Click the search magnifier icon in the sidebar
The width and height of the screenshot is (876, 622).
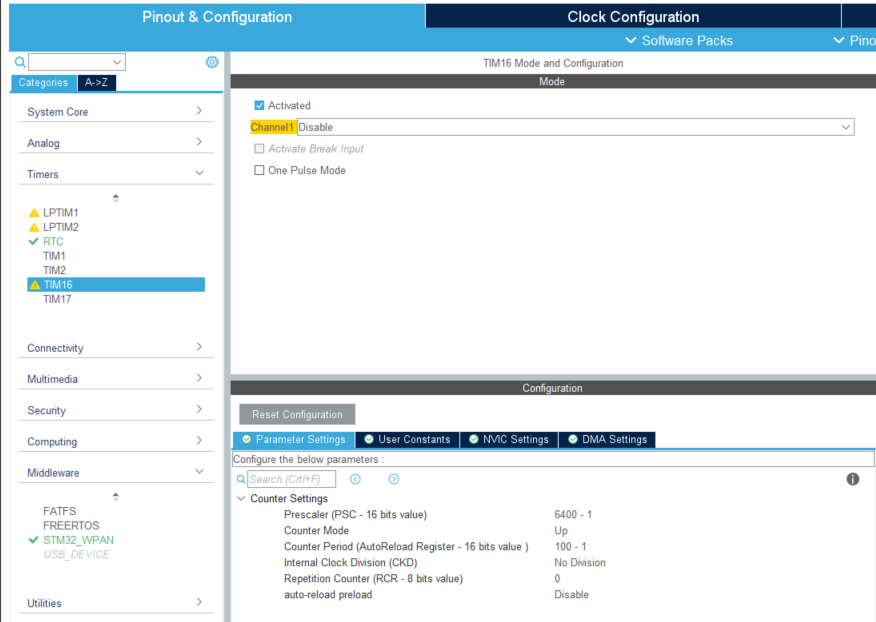[20, 62]
